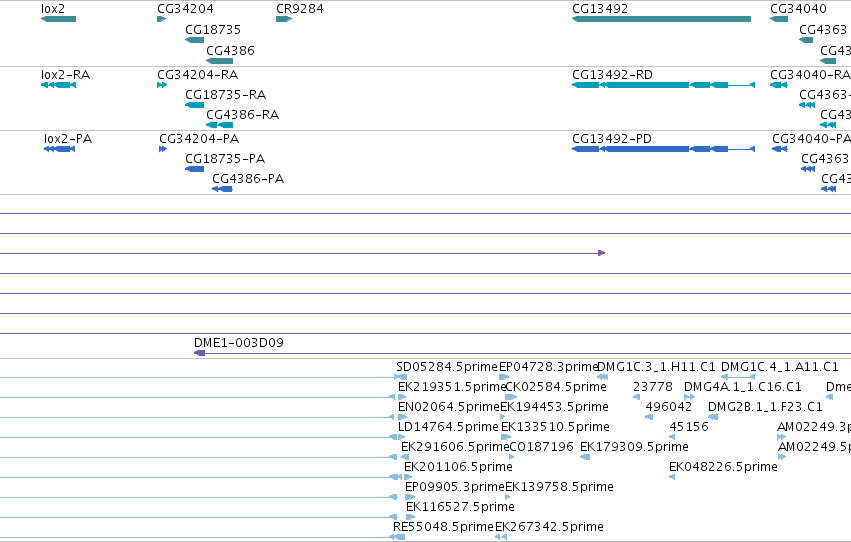
Task: Select the CG4386 gene feature
Action: click(x=219, y=61)
